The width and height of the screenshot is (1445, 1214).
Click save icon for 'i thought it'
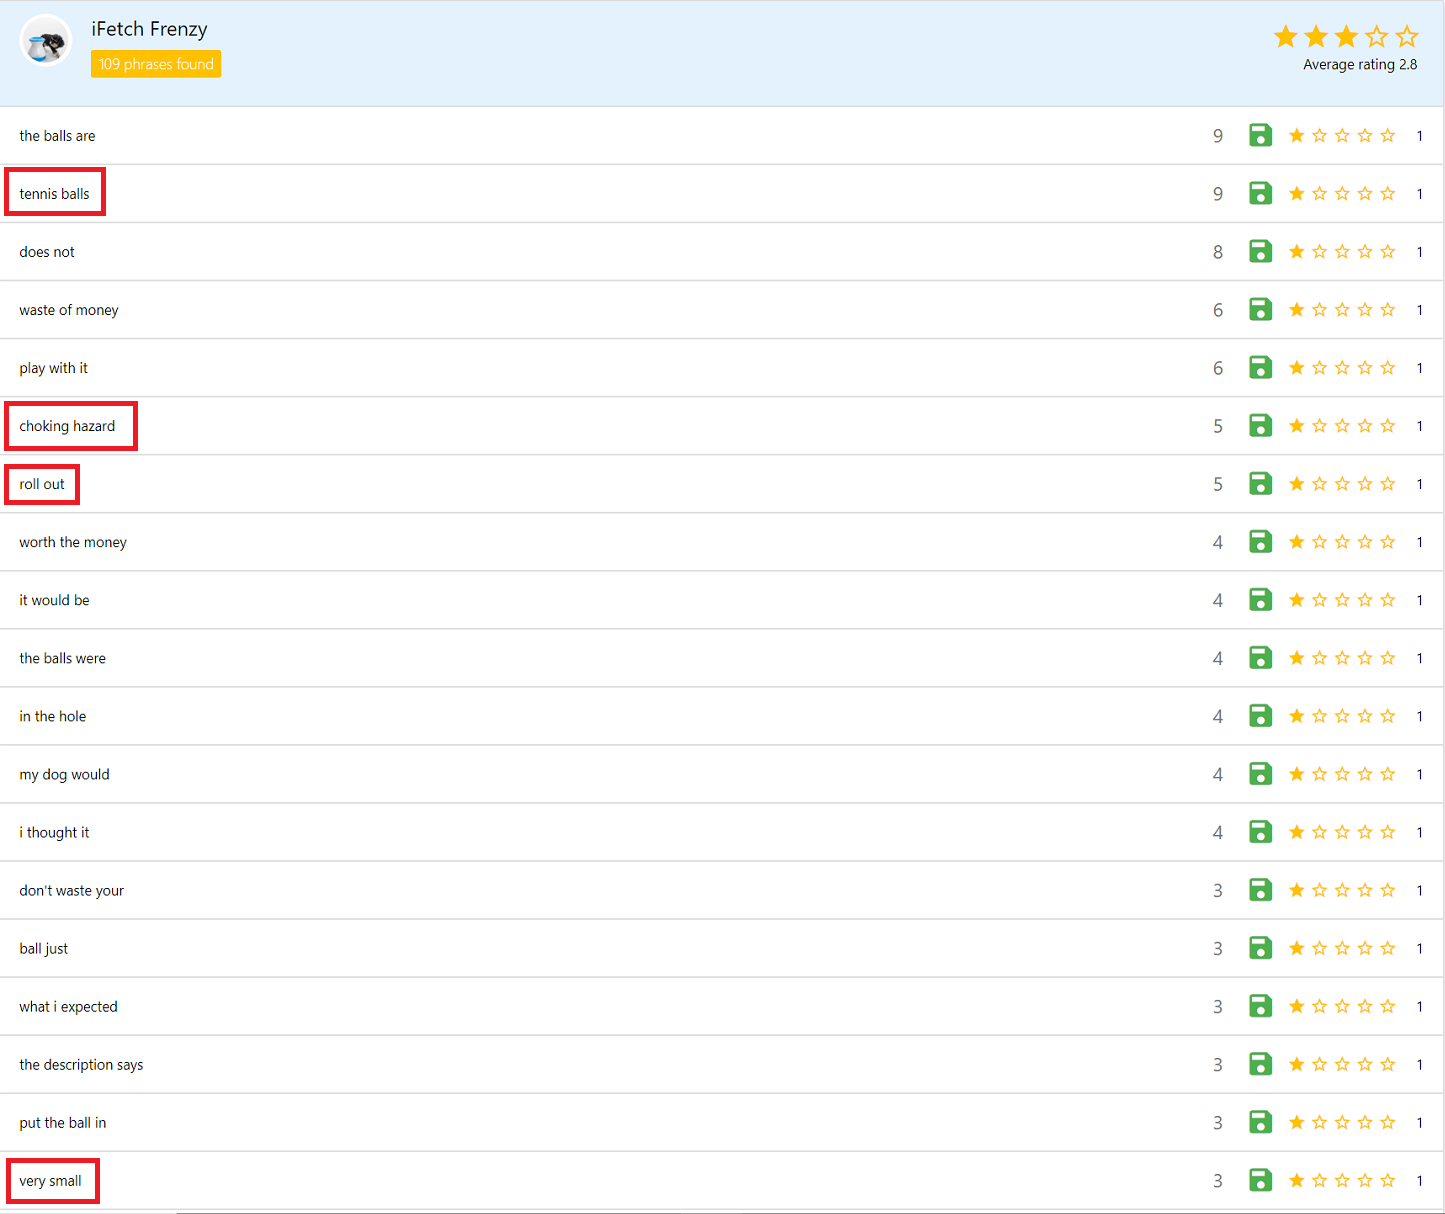coord(1260,831)
